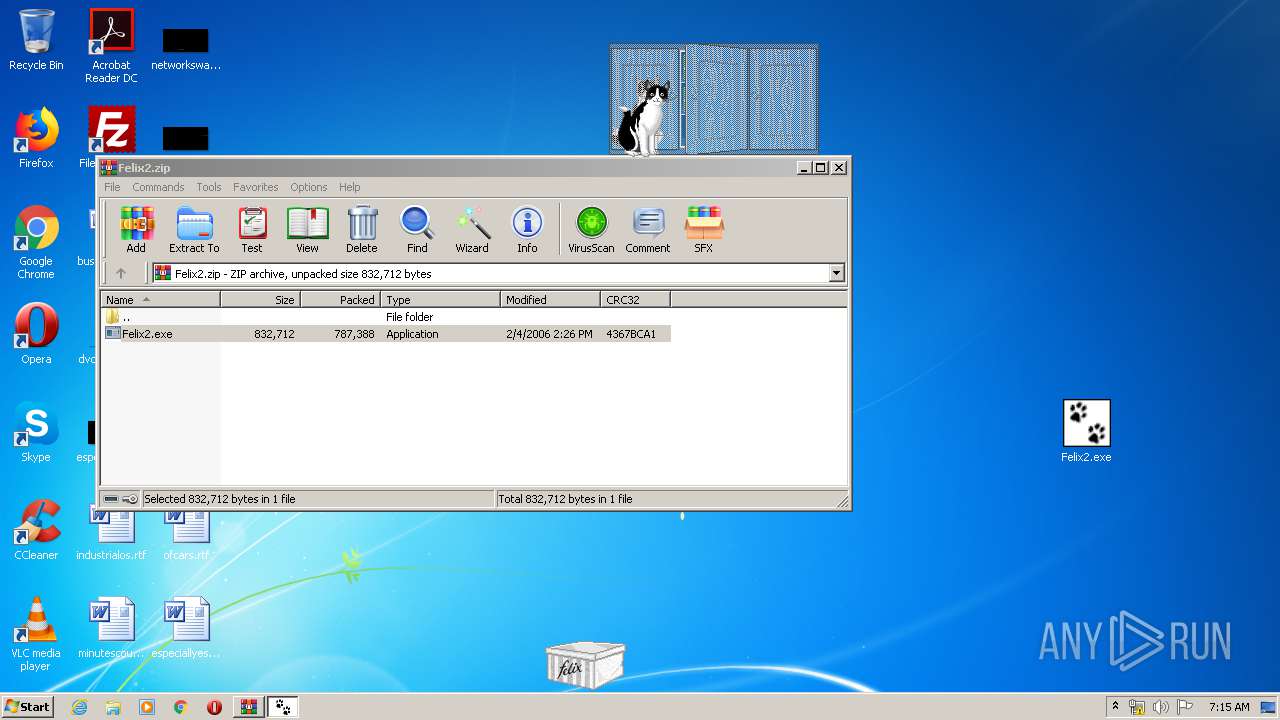Open the Google Chrome desktop icon
The image size is (1280, 720).
pos(36,242)
